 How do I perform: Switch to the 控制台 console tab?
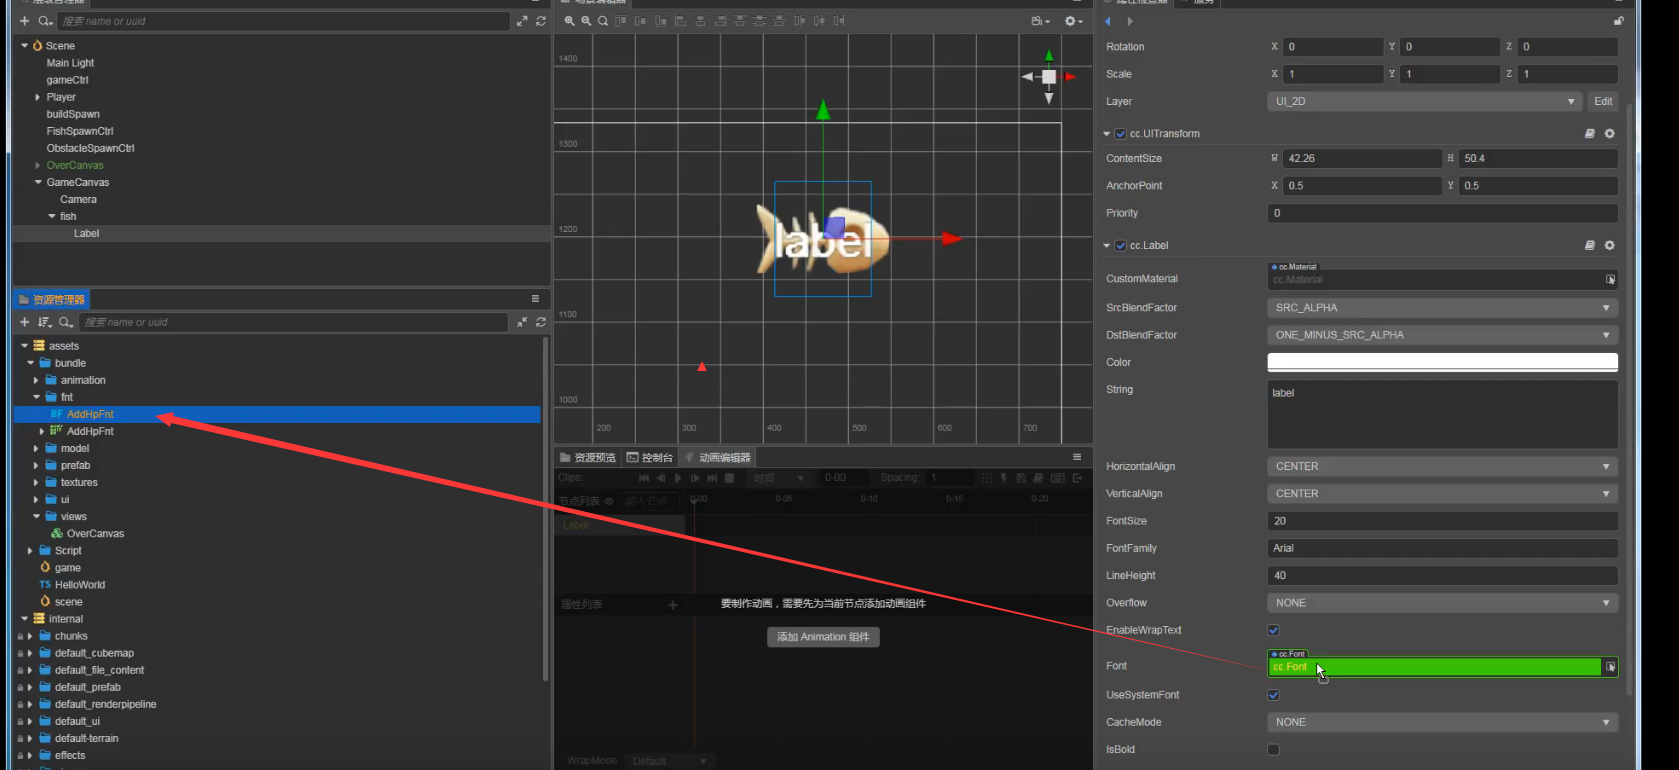coord(650,457)
